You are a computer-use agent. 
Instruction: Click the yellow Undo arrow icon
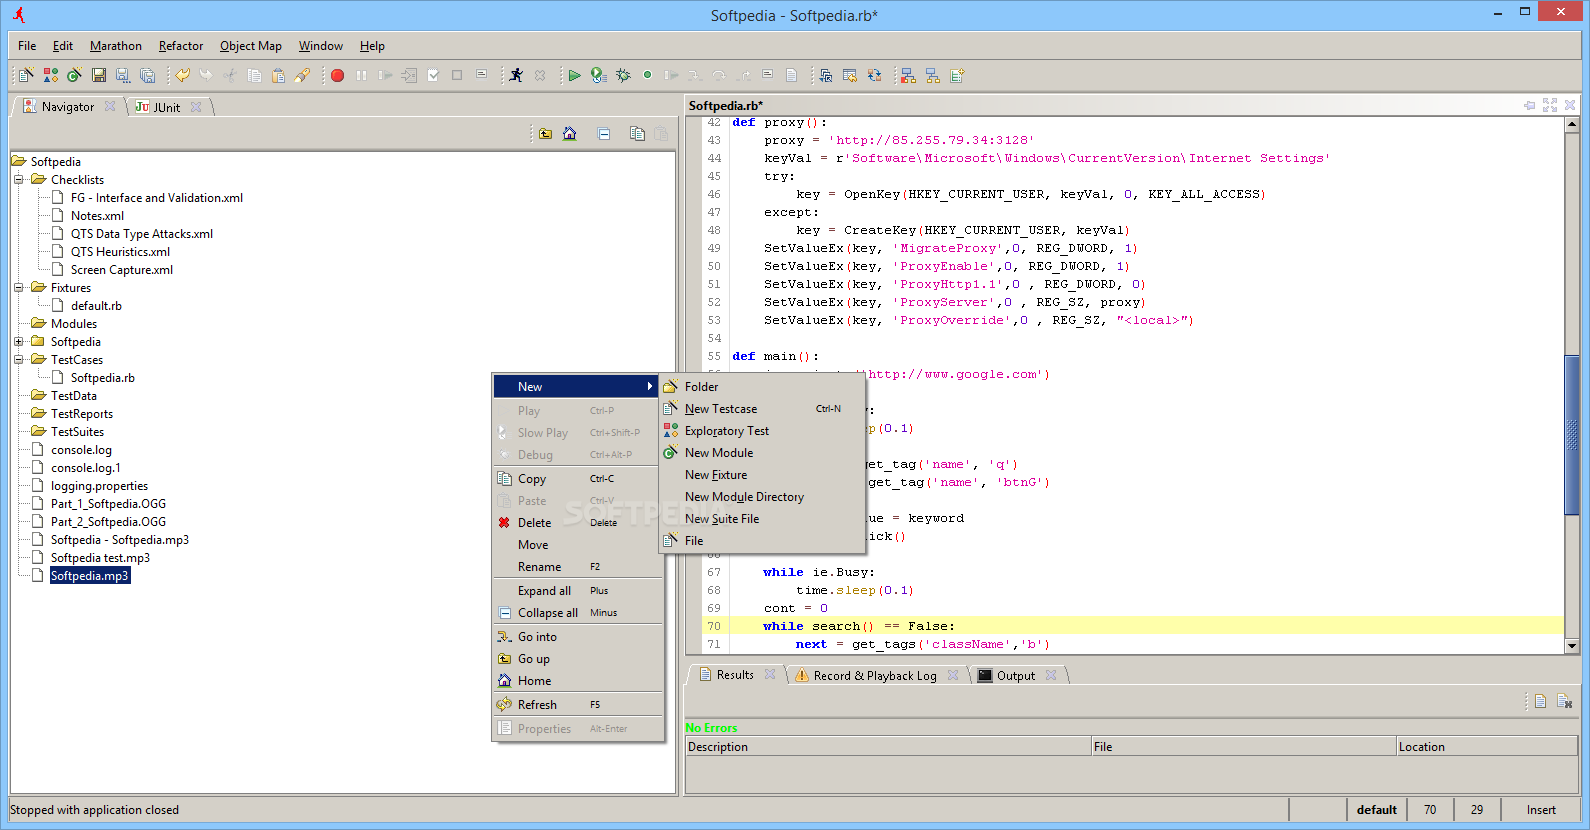[182, 75]
